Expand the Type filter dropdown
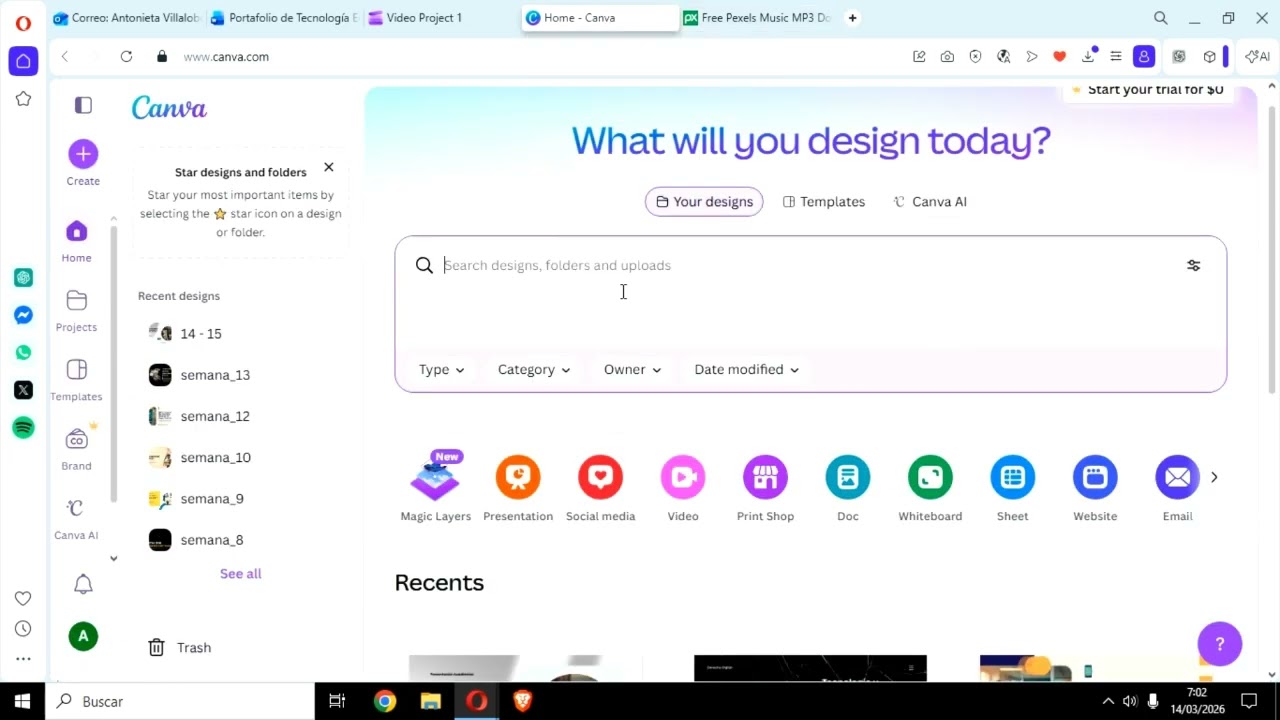Image resolution: width=1280 pixels, height=720 pixels. [x=441, y=370]
